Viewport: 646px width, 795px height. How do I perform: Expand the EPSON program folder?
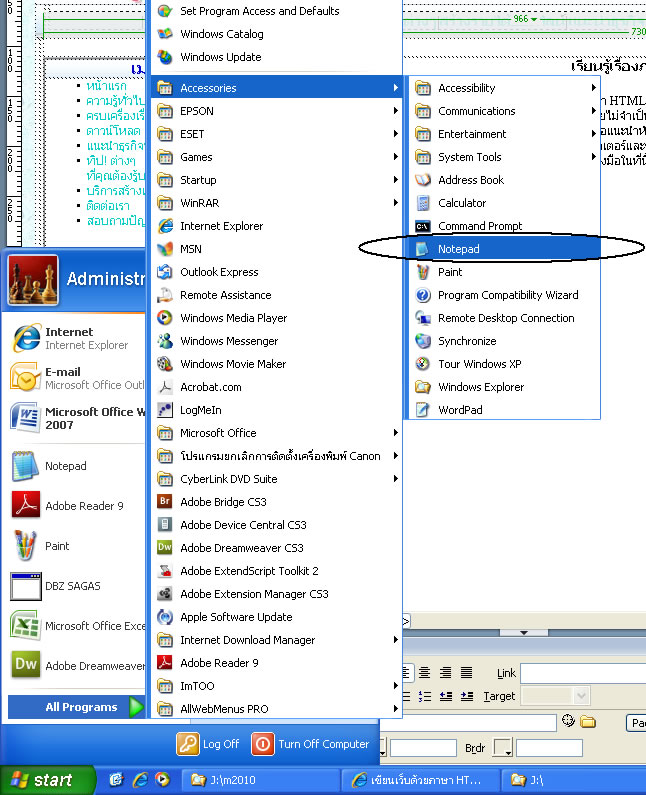pyautogui.click(x=276, y=111)
